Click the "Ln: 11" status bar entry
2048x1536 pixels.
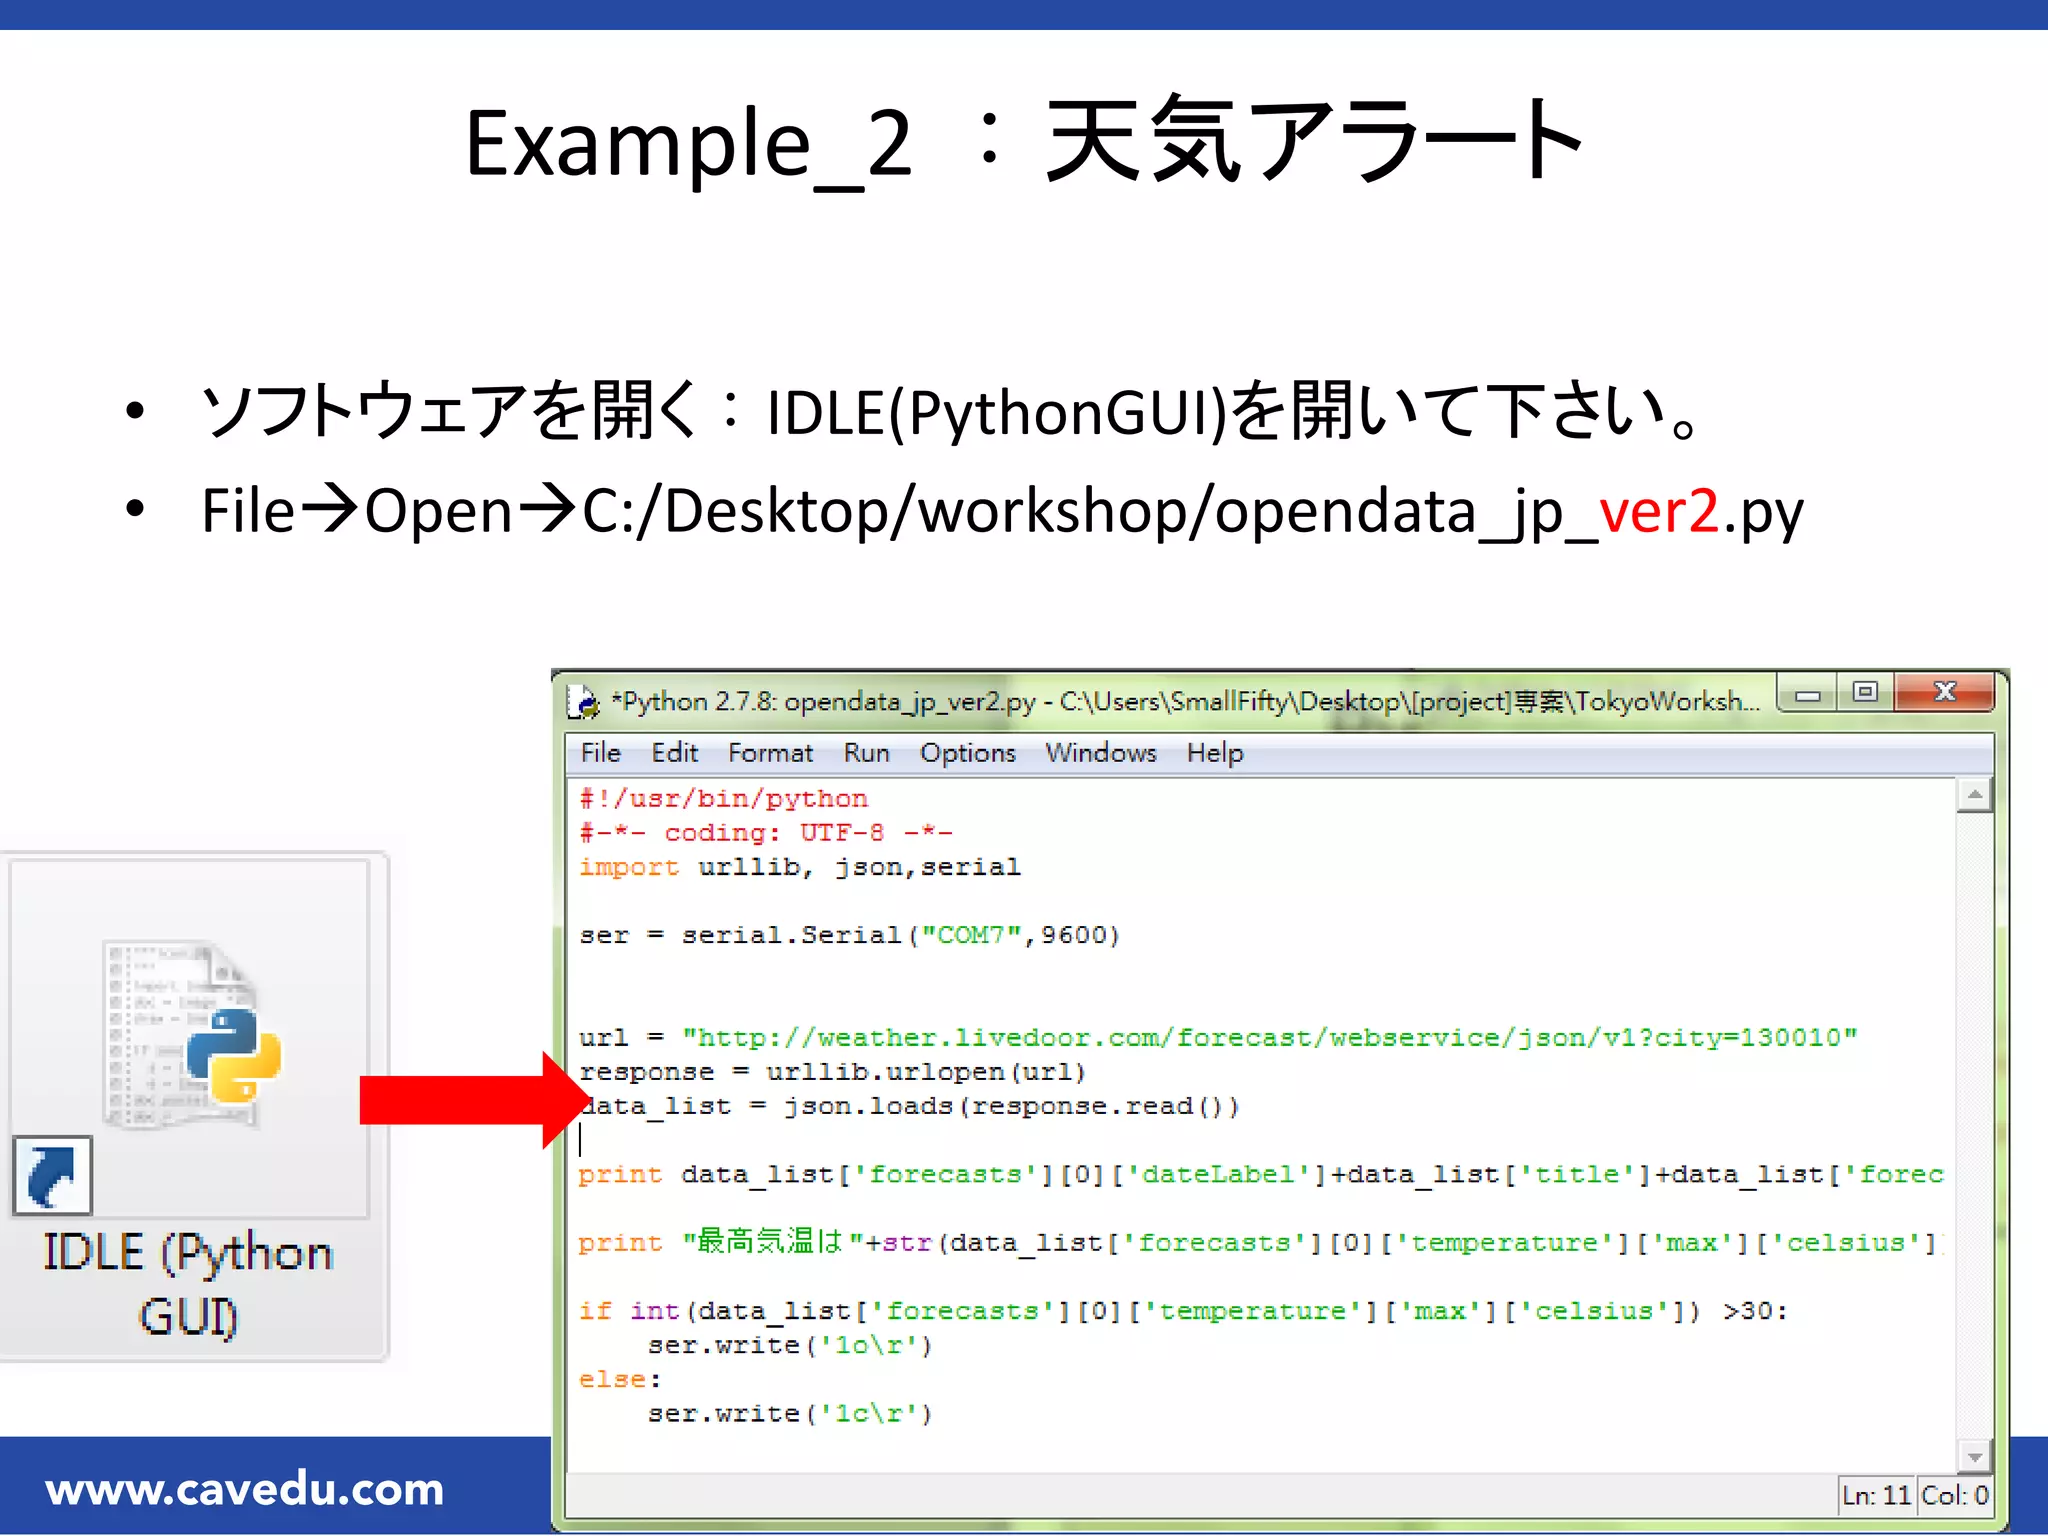(x=1877, y=1495)
